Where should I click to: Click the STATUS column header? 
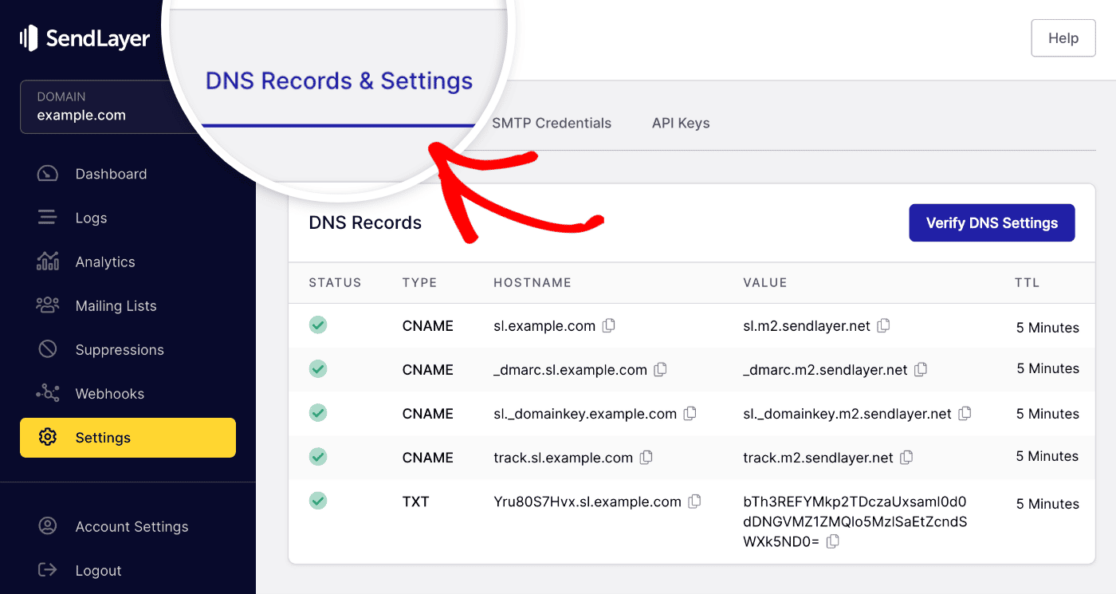(335, 282)
